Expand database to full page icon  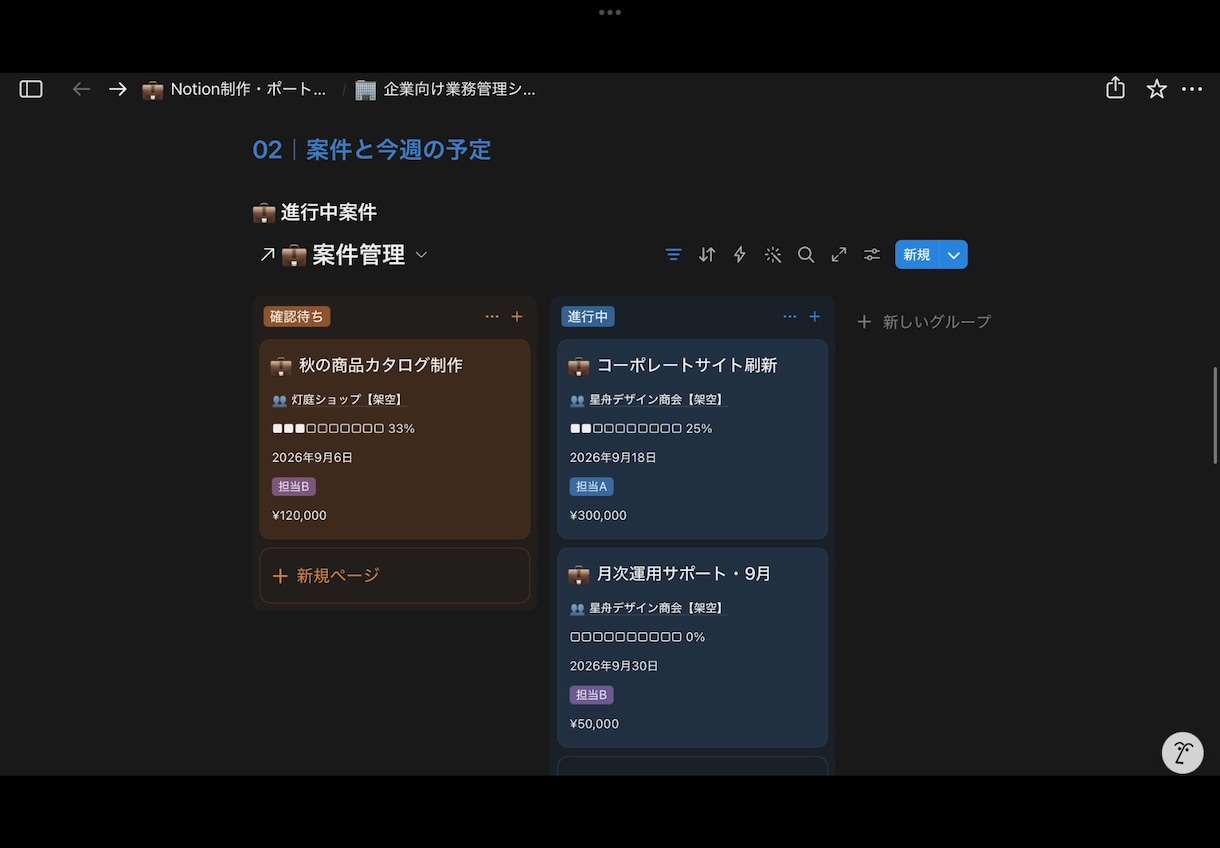[x=839, y=255]
